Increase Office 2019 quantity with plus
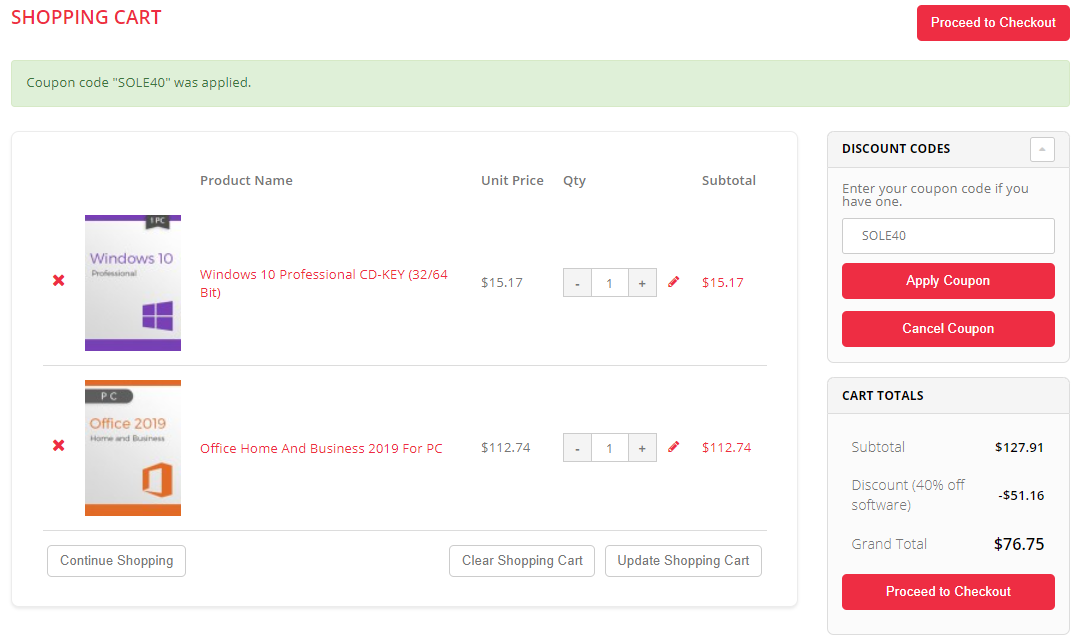 (x=642, y=448)
